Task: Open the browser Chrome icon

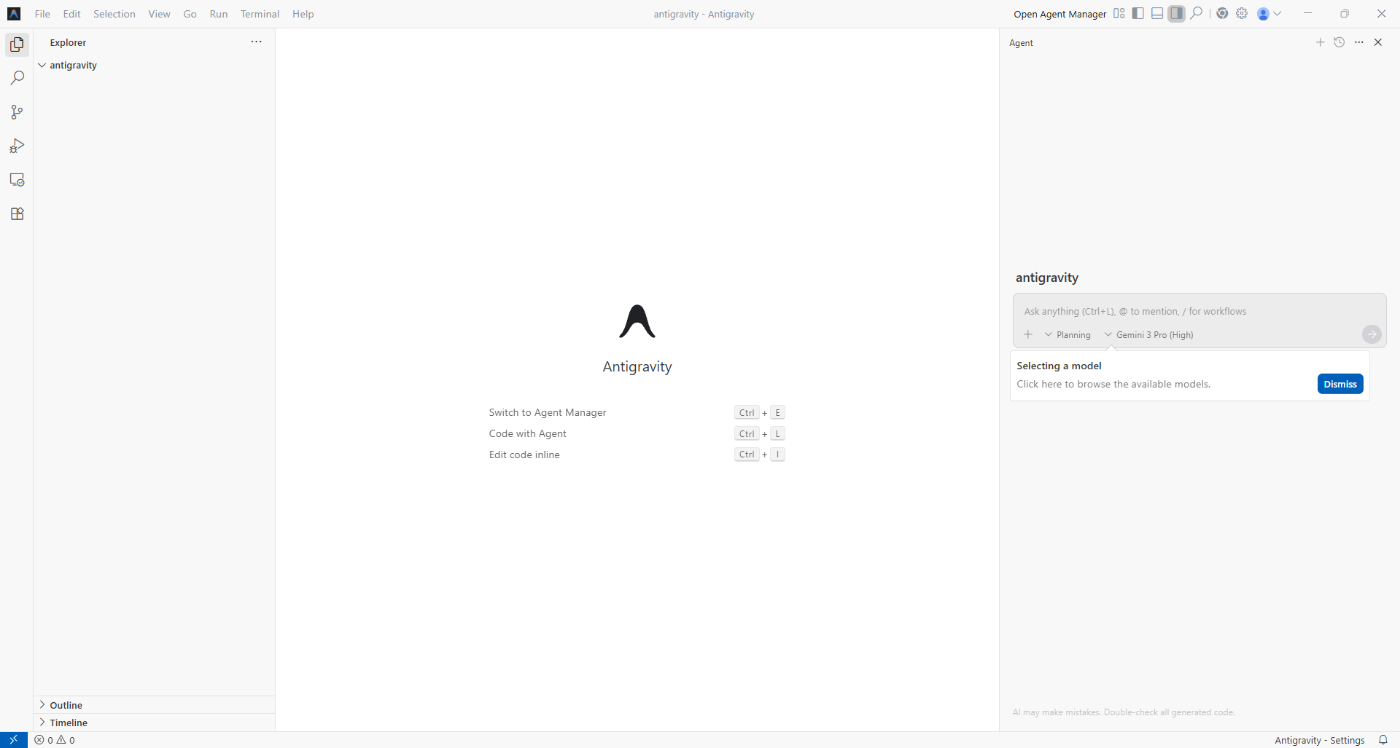Action: pos(1222,14)
